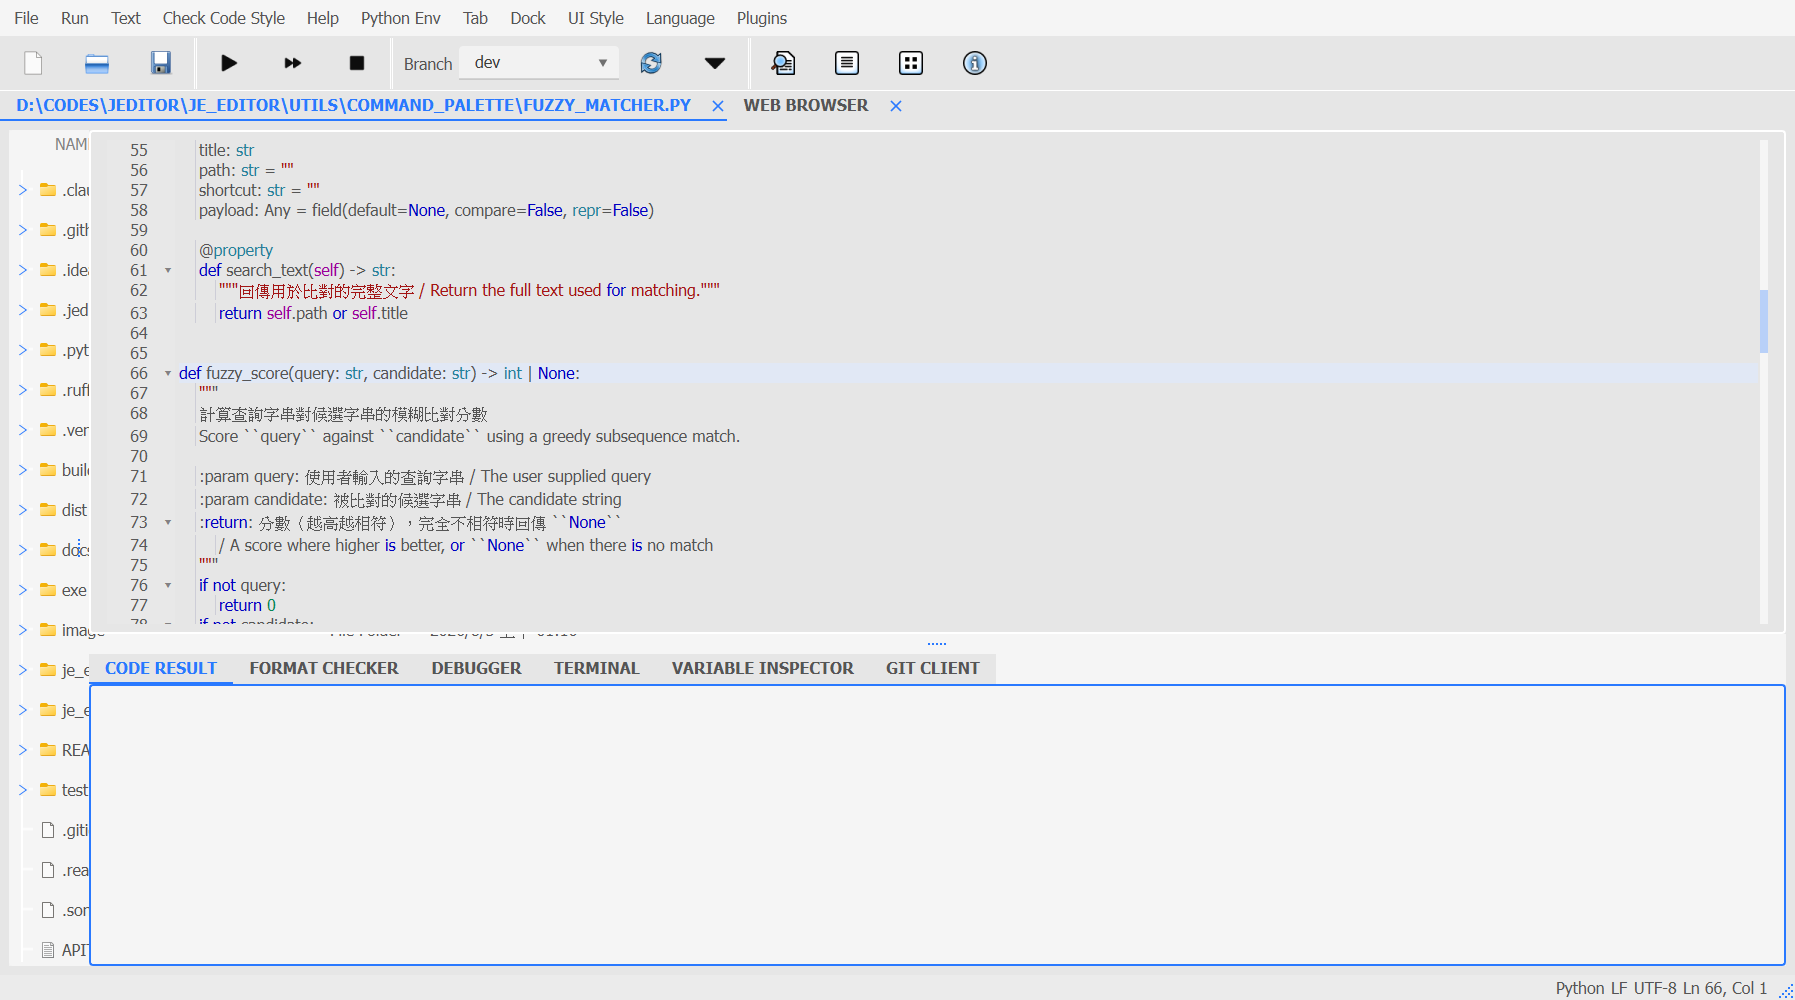Click the document list toolbar icon

(847, 63)
